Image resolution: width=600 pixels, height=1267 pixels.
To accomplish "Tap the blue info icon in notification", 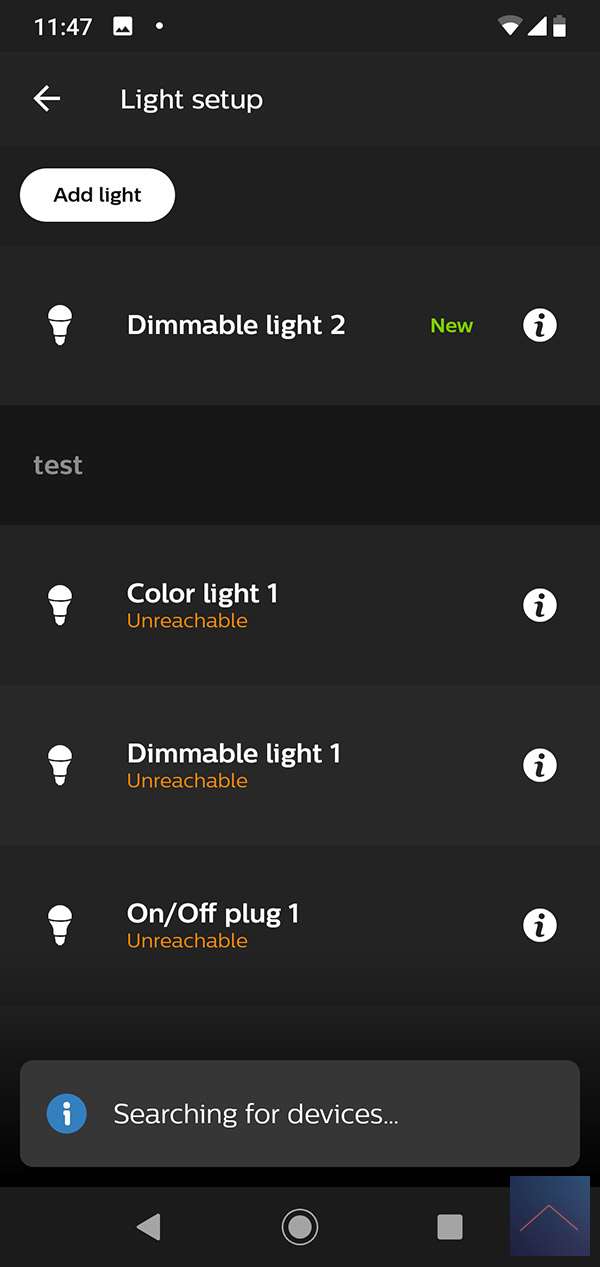I will pyautogui.click(x=67, y=1113).
